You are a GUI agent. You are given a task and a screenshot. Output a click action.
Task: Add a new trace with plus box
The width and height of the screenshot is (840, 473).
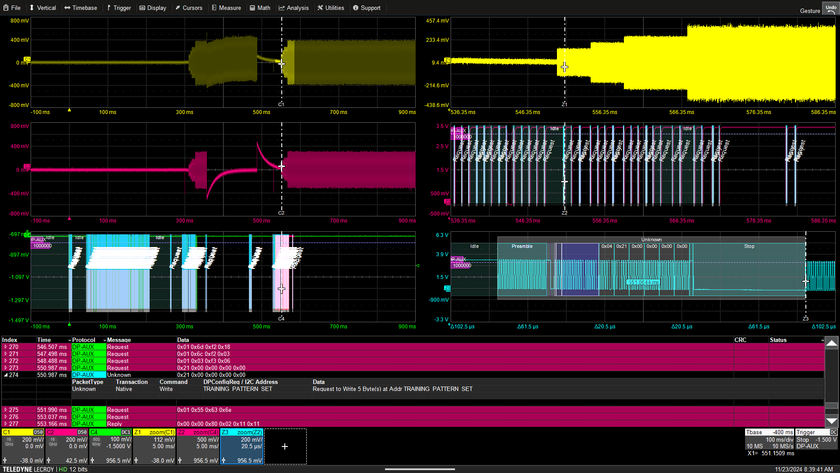284,446
